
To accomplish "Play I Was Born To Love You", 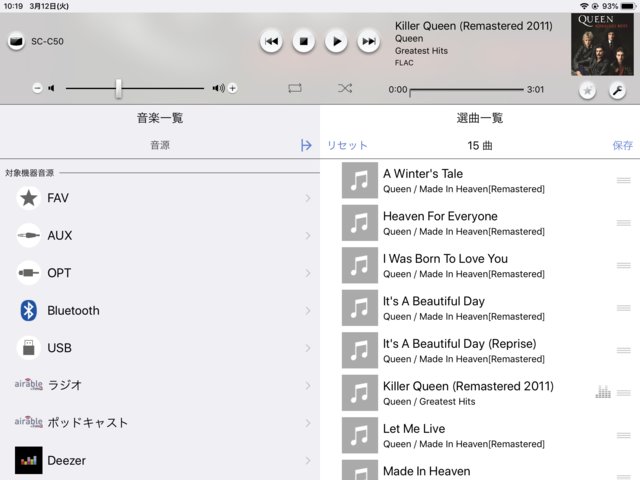I will [480, 265].
